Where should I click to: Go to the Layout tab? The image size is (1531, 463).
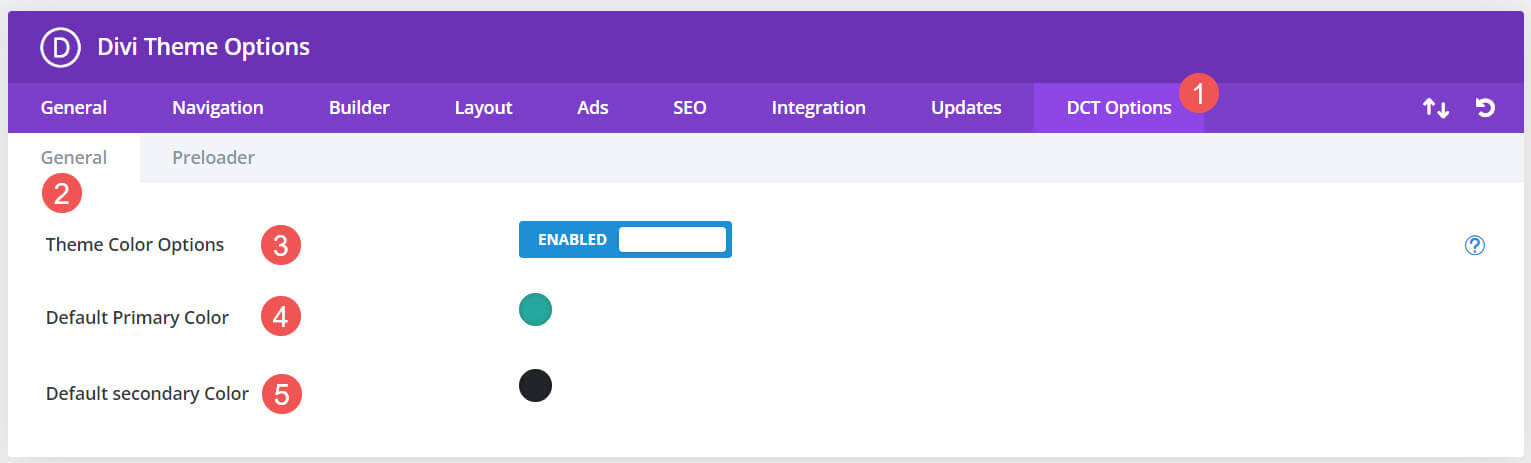(x=483, y=108)
